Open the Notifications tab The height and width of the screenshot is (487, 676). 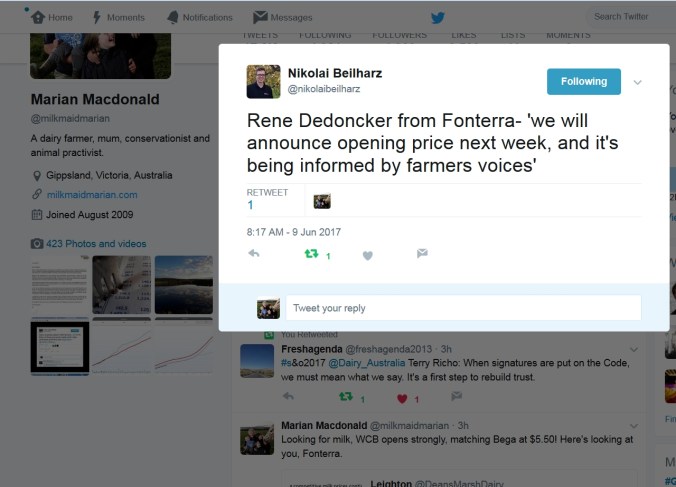[x=199, y=17]
